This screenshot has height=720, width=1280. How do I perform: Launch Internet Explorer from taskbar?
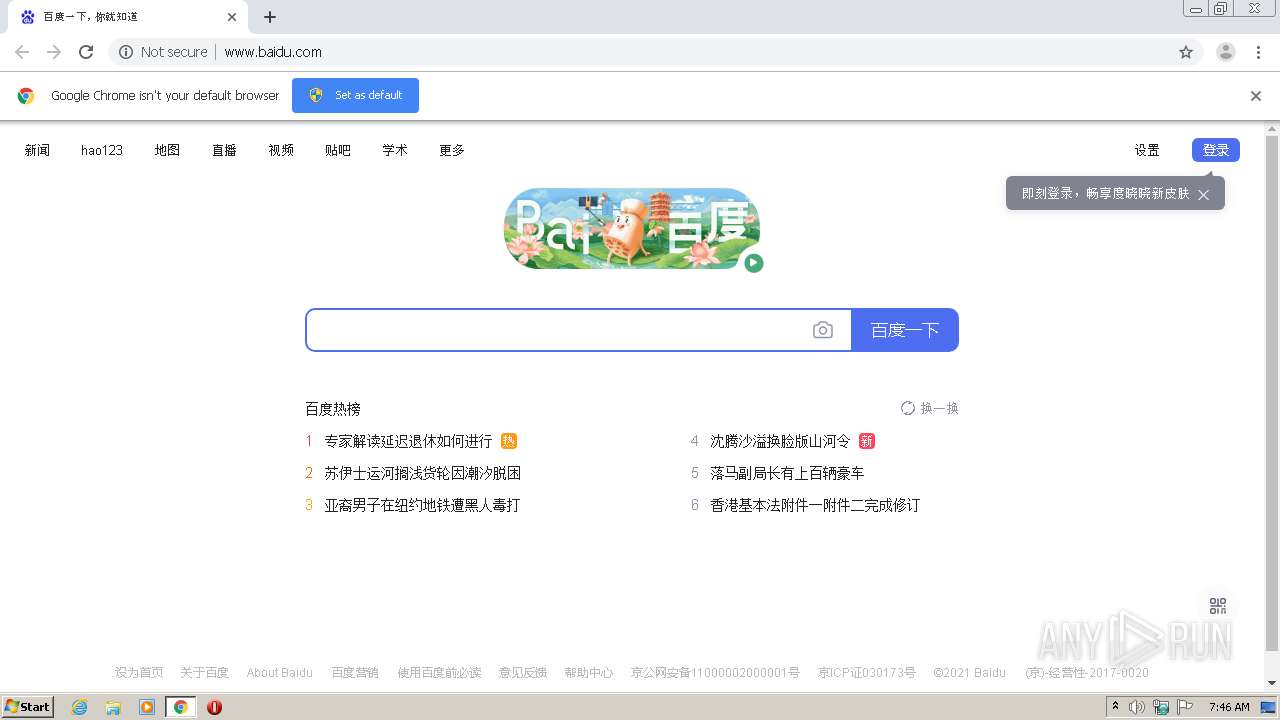(x=79, y=707)
